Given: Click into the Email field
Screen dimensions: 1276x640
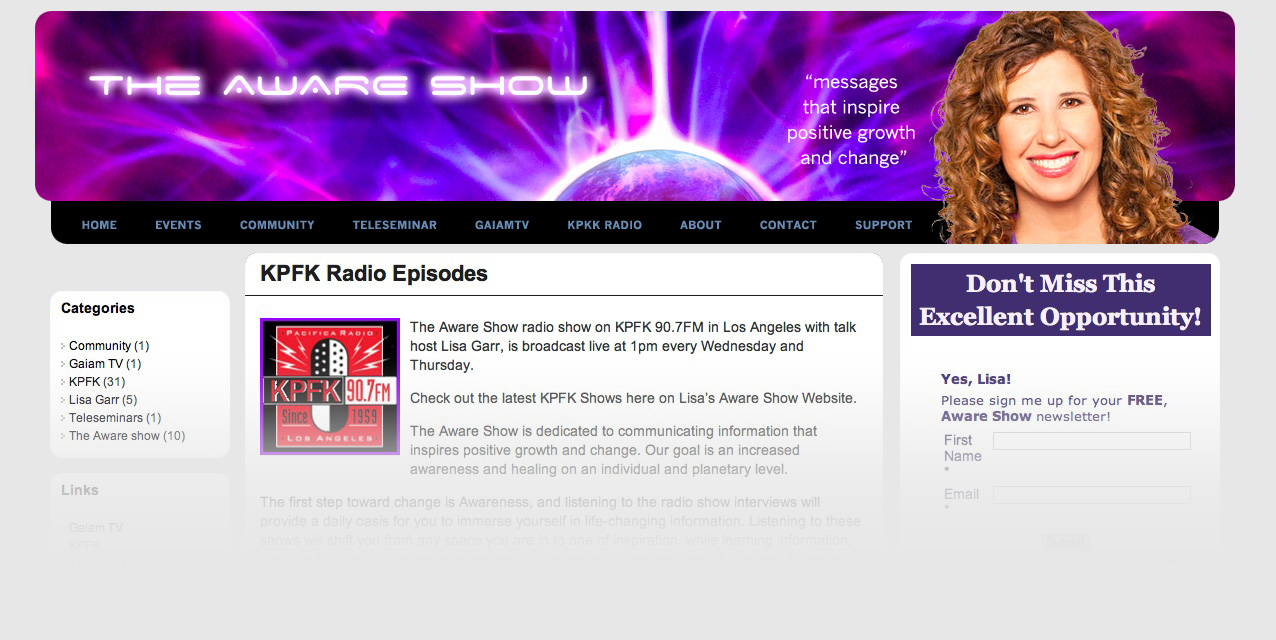Looking at the screenshot, I should (x=1092, y=495).
